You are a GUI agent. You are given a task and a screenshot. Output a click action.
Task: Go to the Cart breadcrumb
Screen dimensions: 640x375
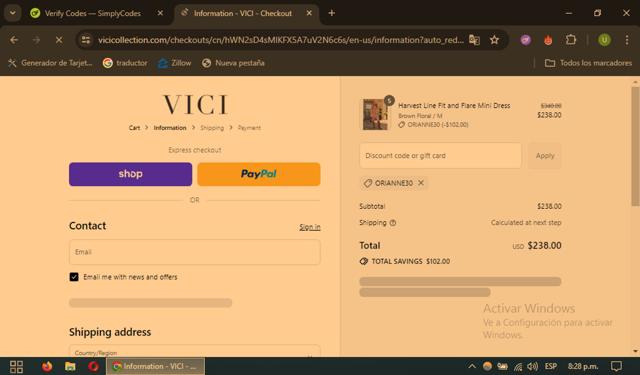point(134,128)
